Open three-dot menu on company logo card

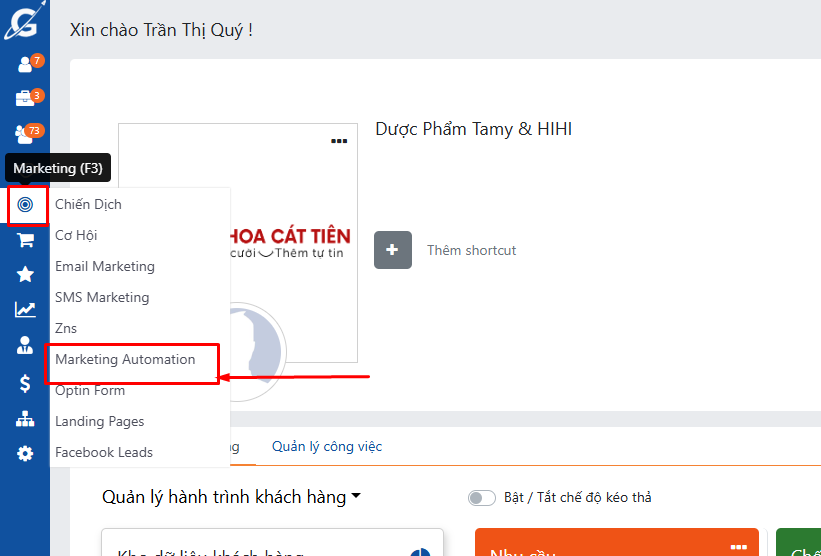tap(339, 141)
